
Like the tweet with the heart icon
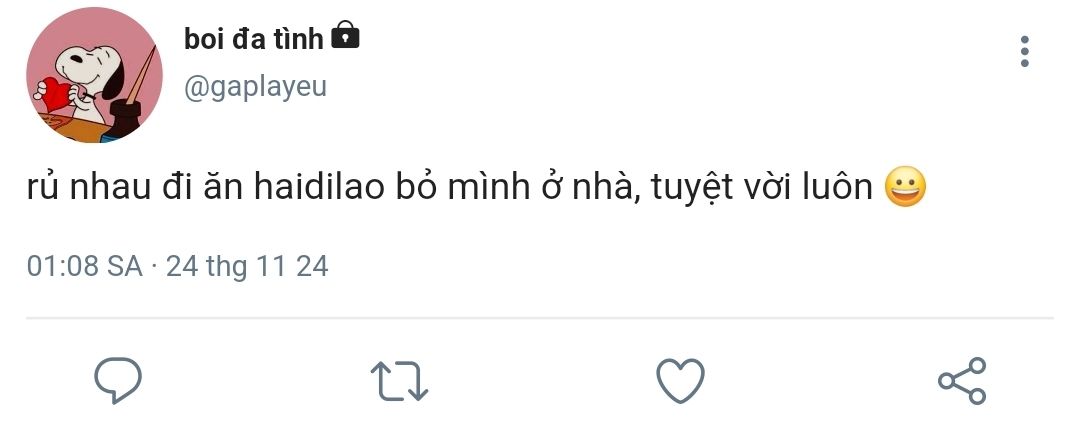pos(680,381)
